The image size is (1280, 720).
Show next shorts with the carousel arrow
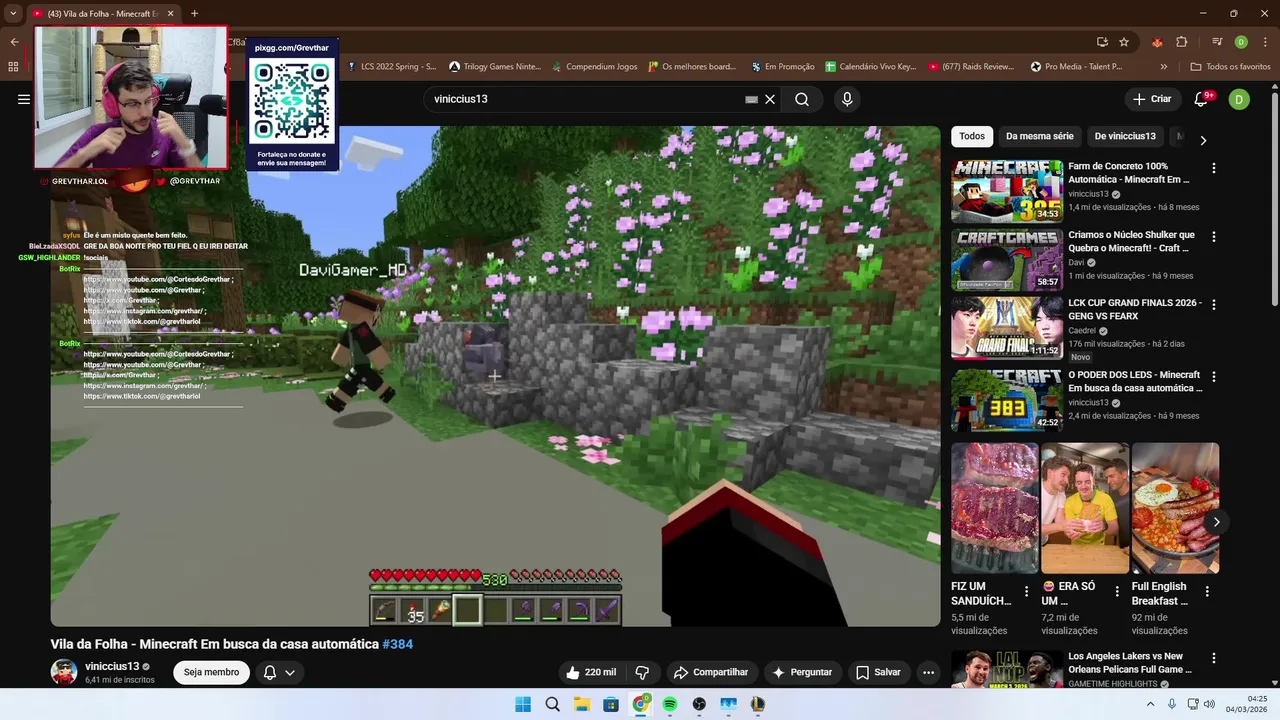click(x=1216, y=522)
